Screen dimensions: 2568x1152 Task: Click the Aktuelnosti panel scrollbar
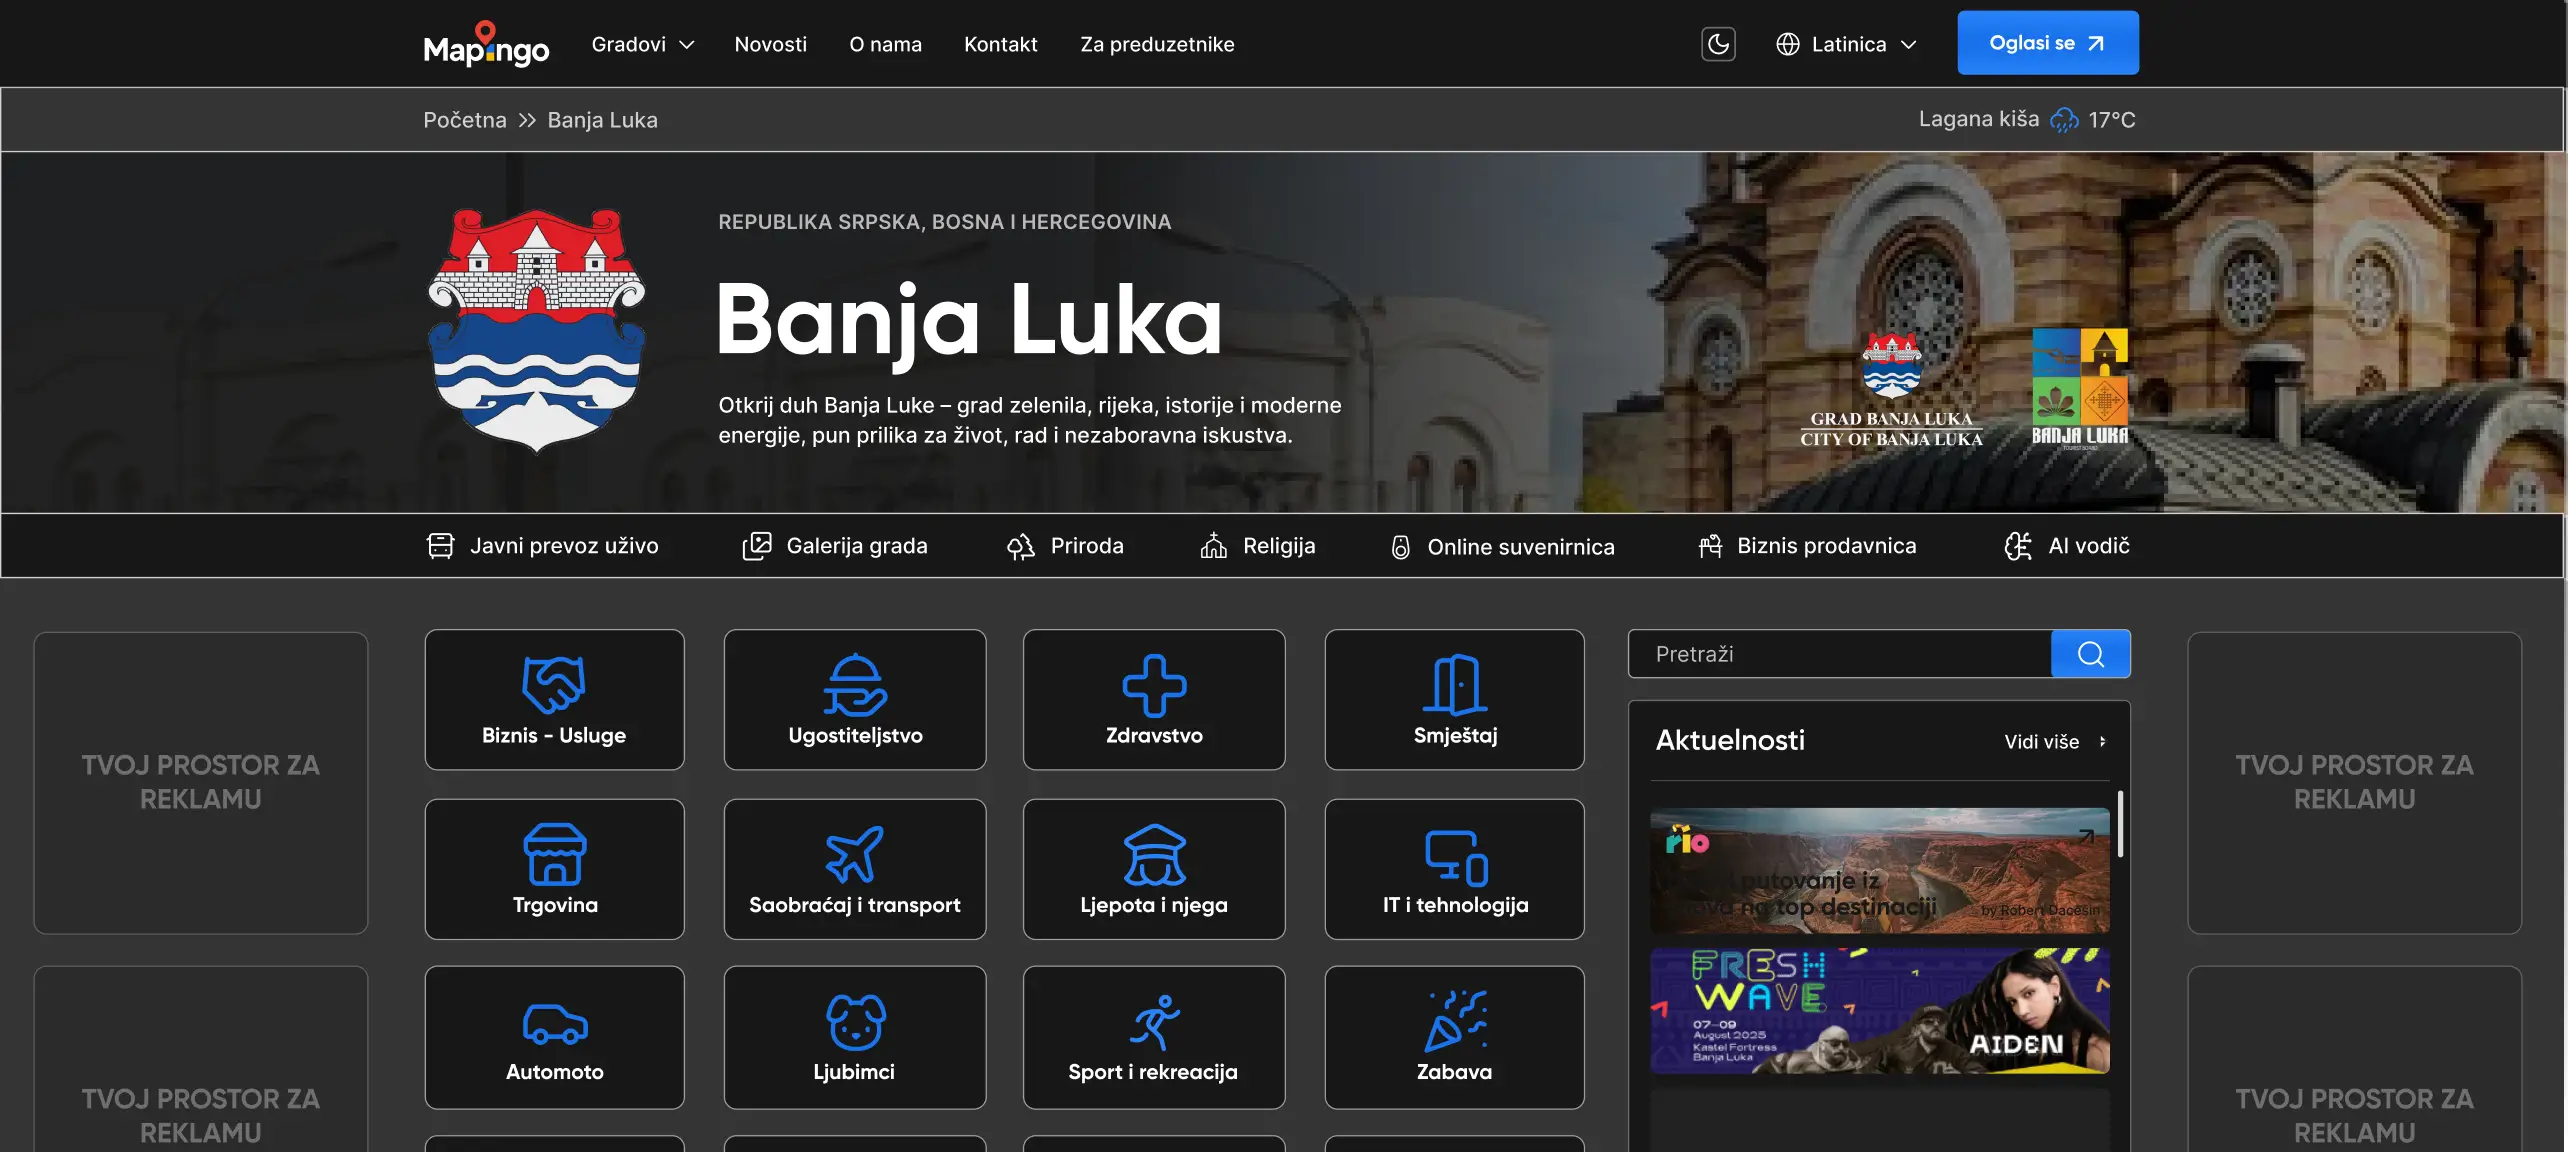pyautogui.click(x=2120, y=824)
